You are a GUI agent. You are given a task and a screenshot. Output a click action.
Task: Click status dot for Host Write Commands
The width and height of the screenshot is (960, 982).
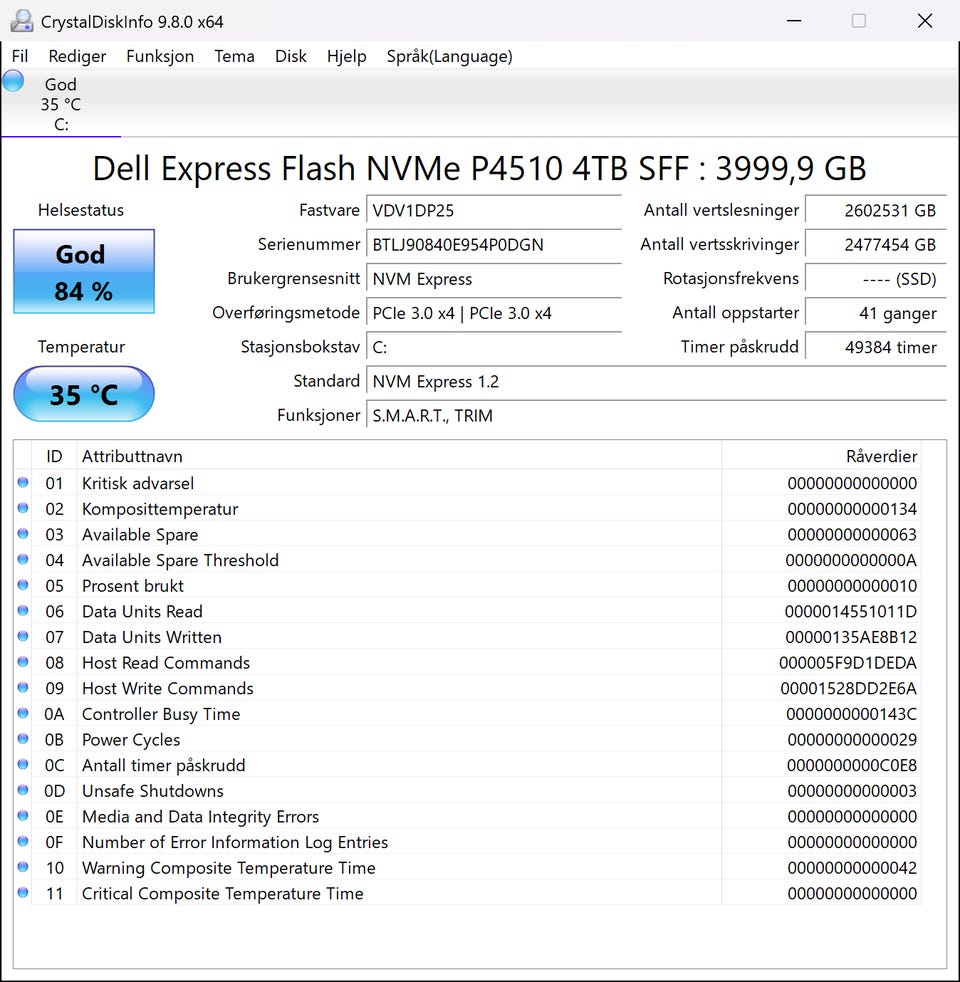point(23,688)
